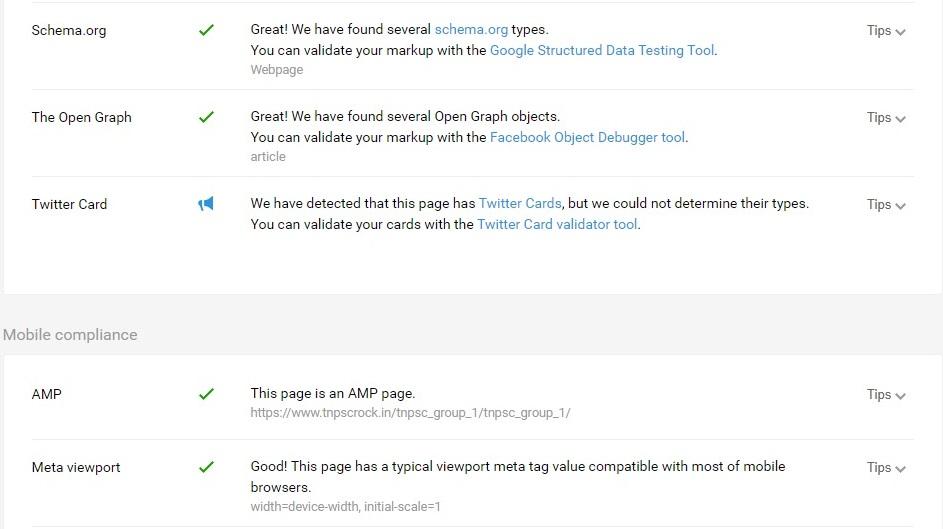Click the green checkmark beside Schema.org

click(x=206, y=30)
